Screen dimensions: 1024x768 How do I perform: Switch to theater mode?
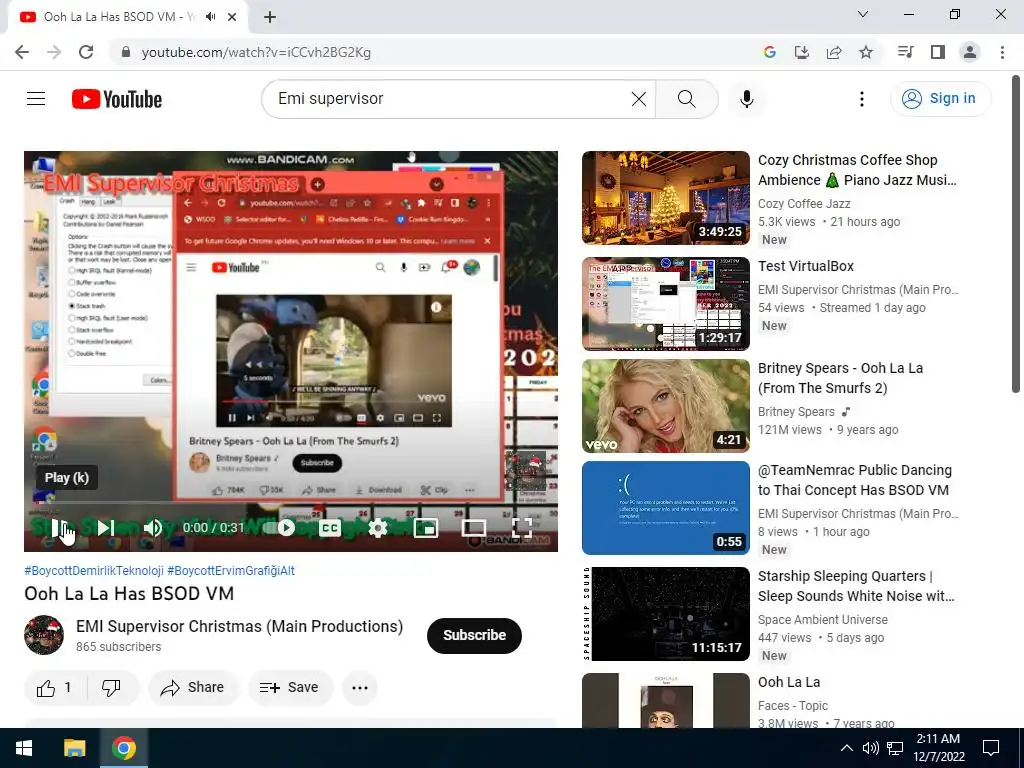tap(473, 528)
